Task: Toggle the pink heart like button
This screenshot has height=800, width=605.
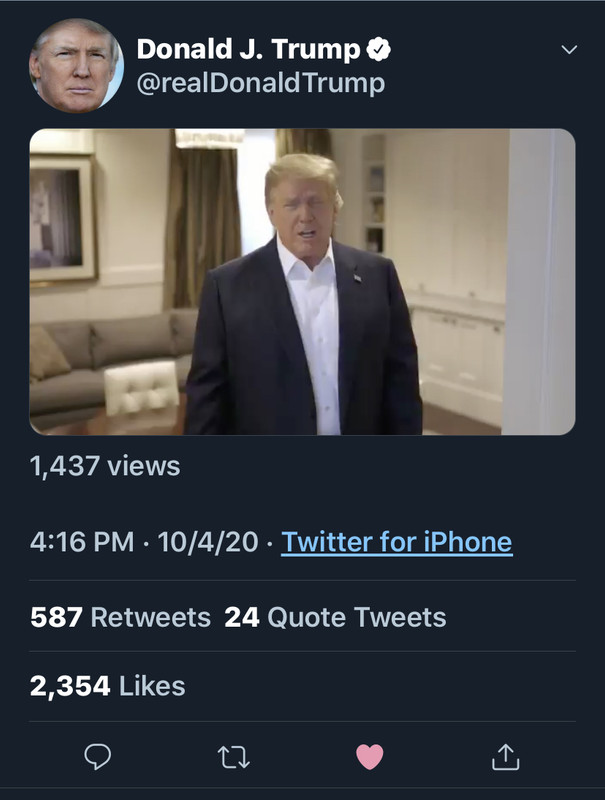Action: point(369,757)
